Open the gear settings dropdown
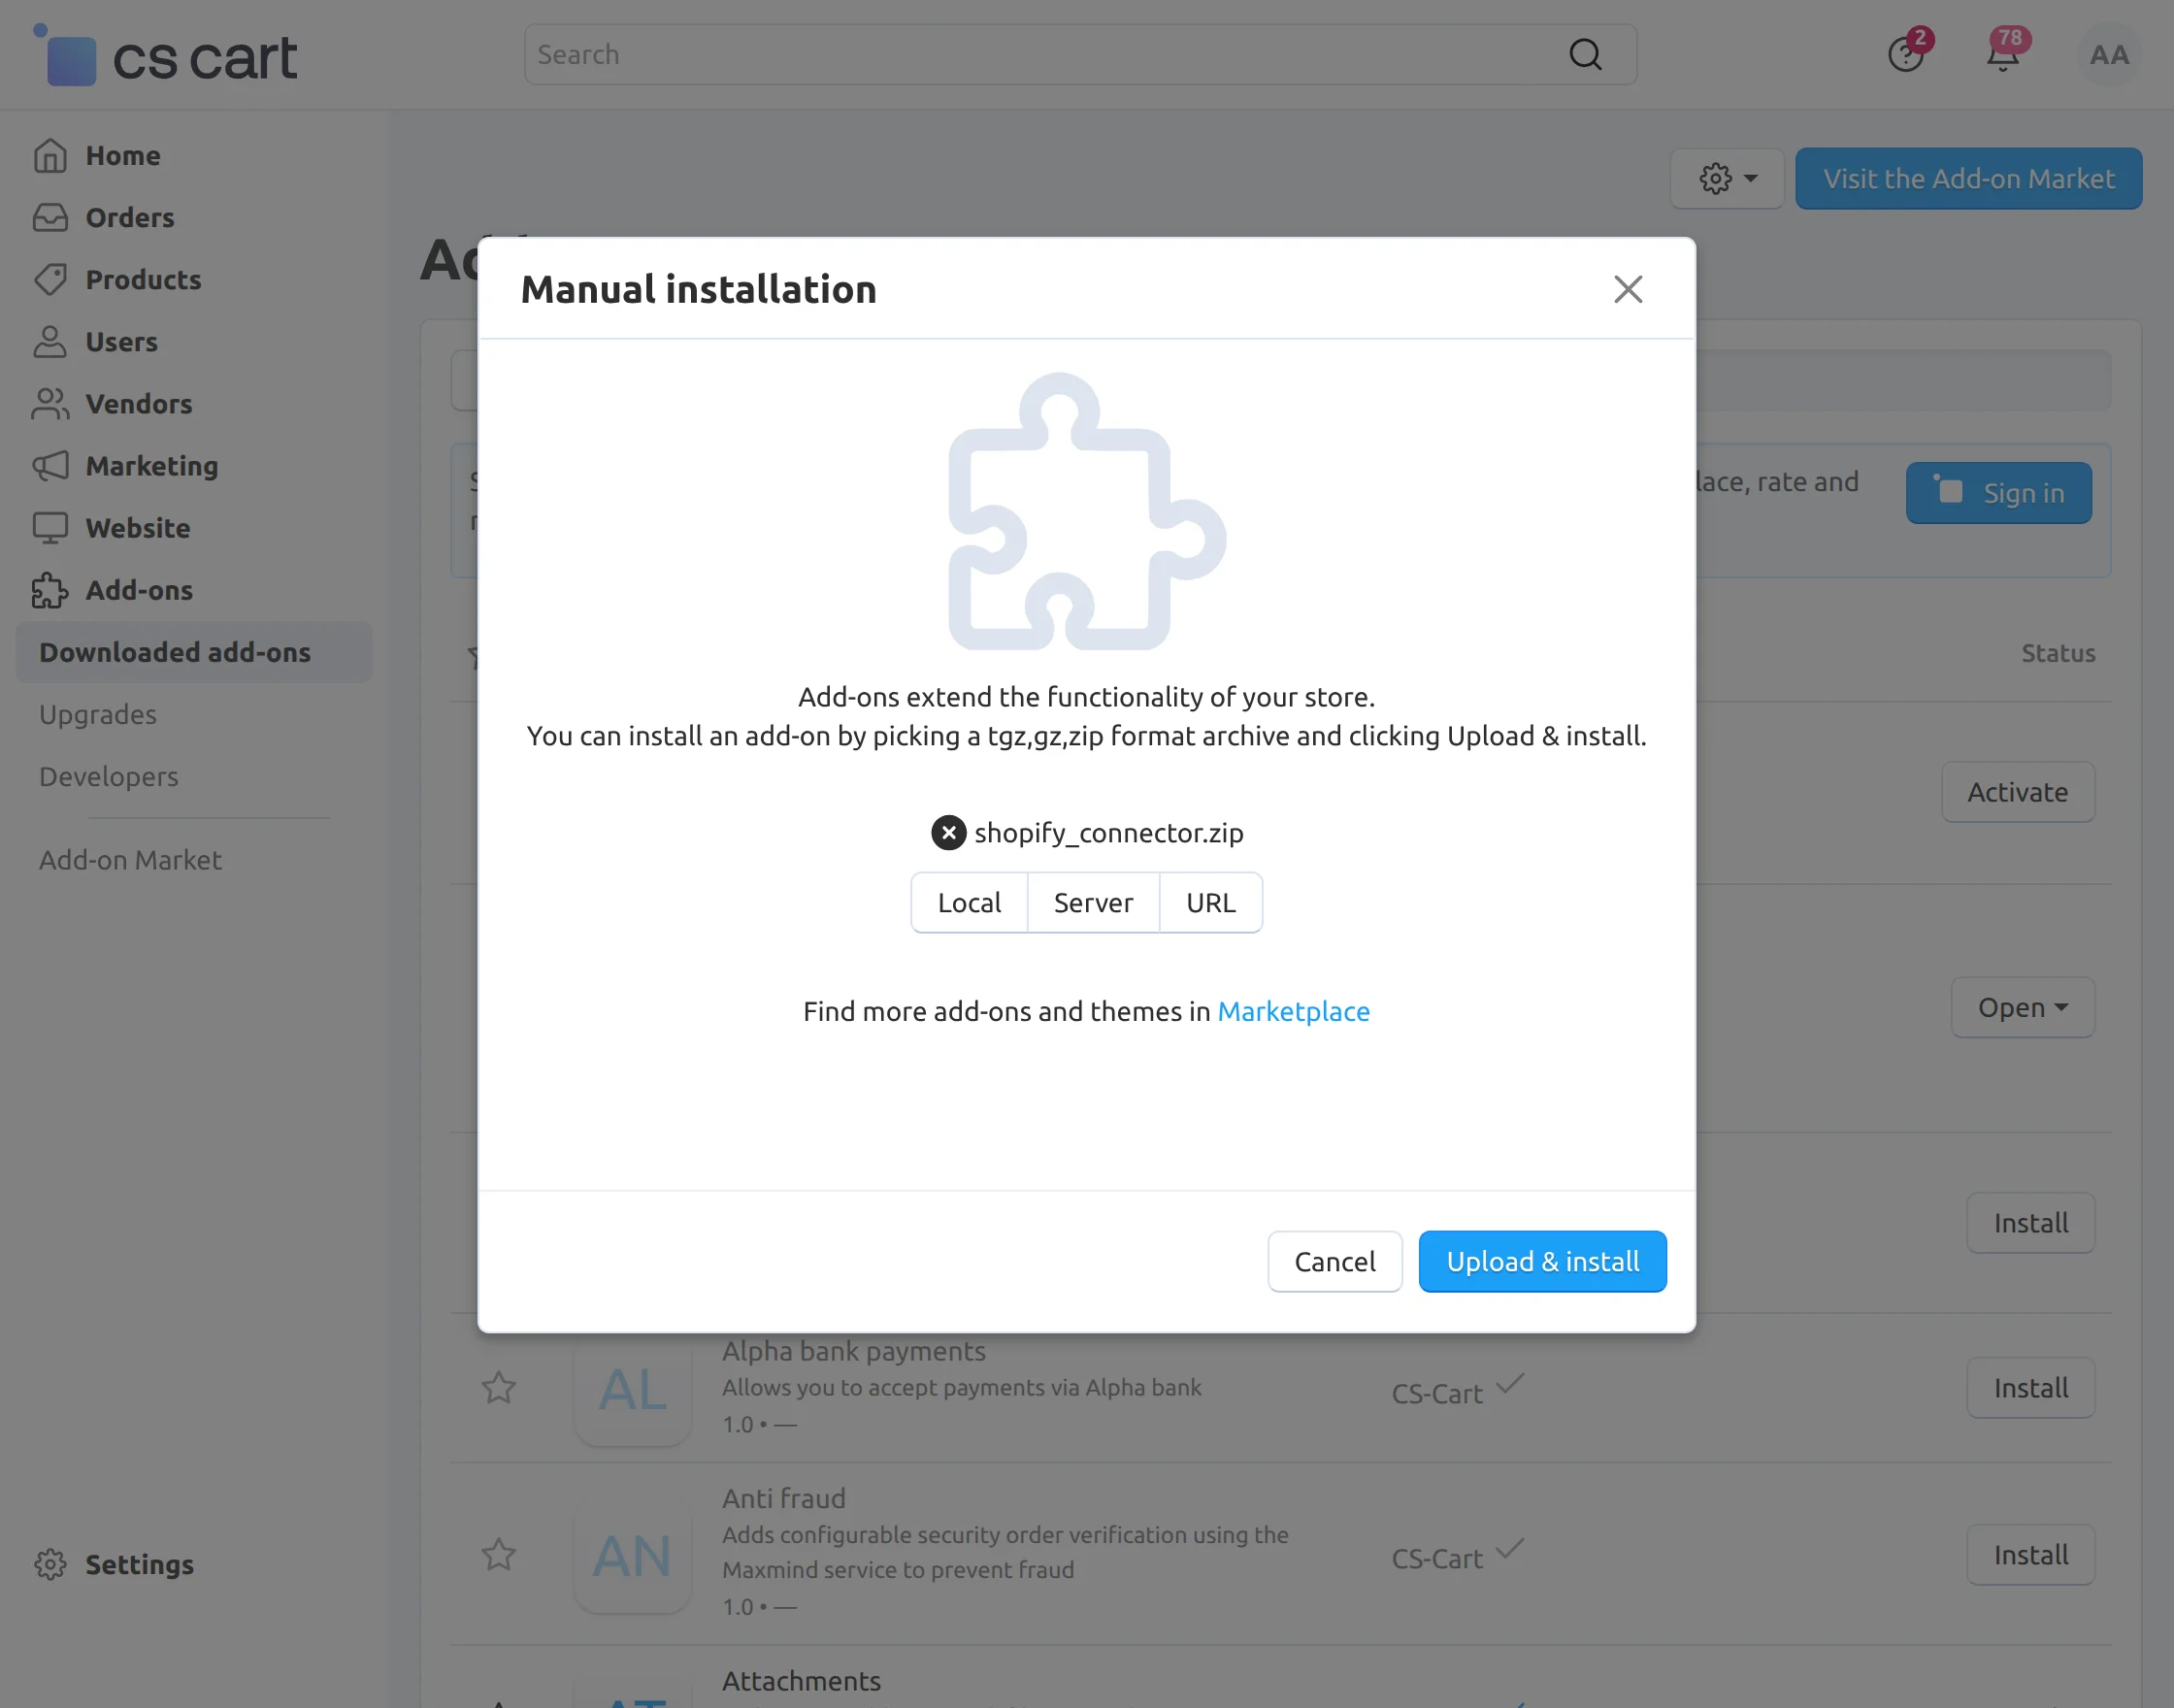Screen dimensions: 2174x1708 pyautogui.click(x=1727, y=179)
